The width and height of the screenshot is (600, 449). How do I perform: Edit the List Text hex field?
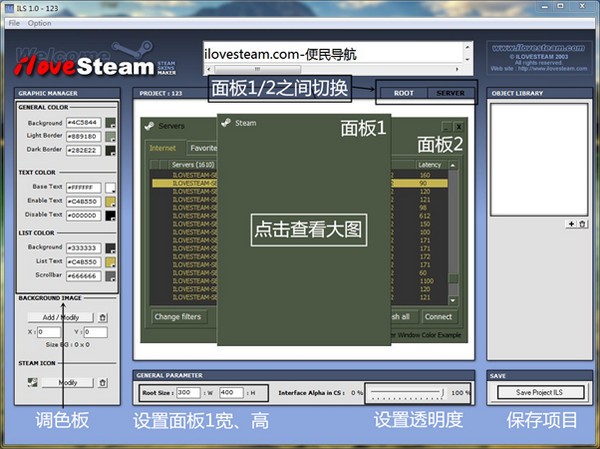[x=84, y=262]
